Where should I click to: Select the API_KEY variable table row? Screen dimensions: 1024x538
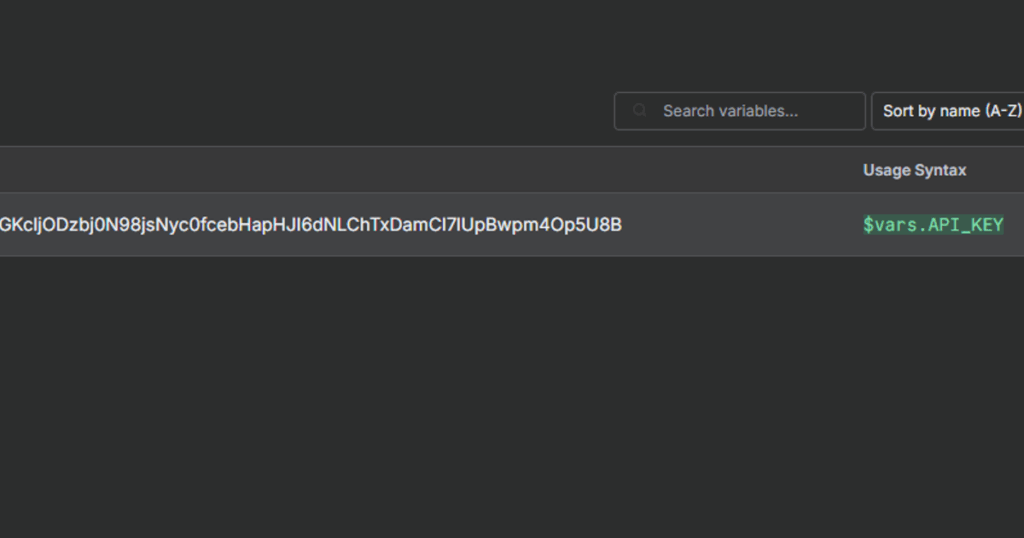coord(512,225)
